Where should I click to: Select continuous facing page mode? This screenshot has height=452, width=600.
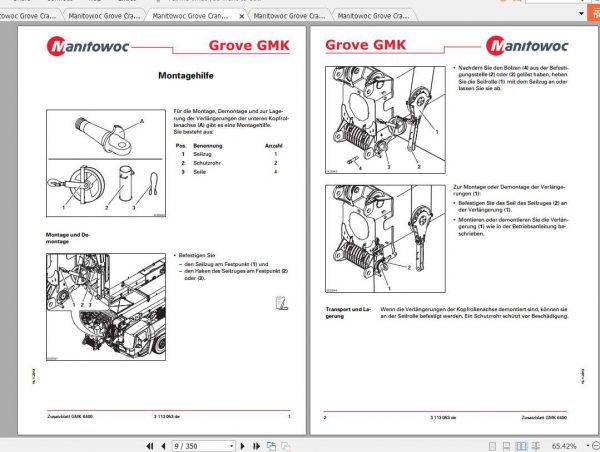(536, 446)
